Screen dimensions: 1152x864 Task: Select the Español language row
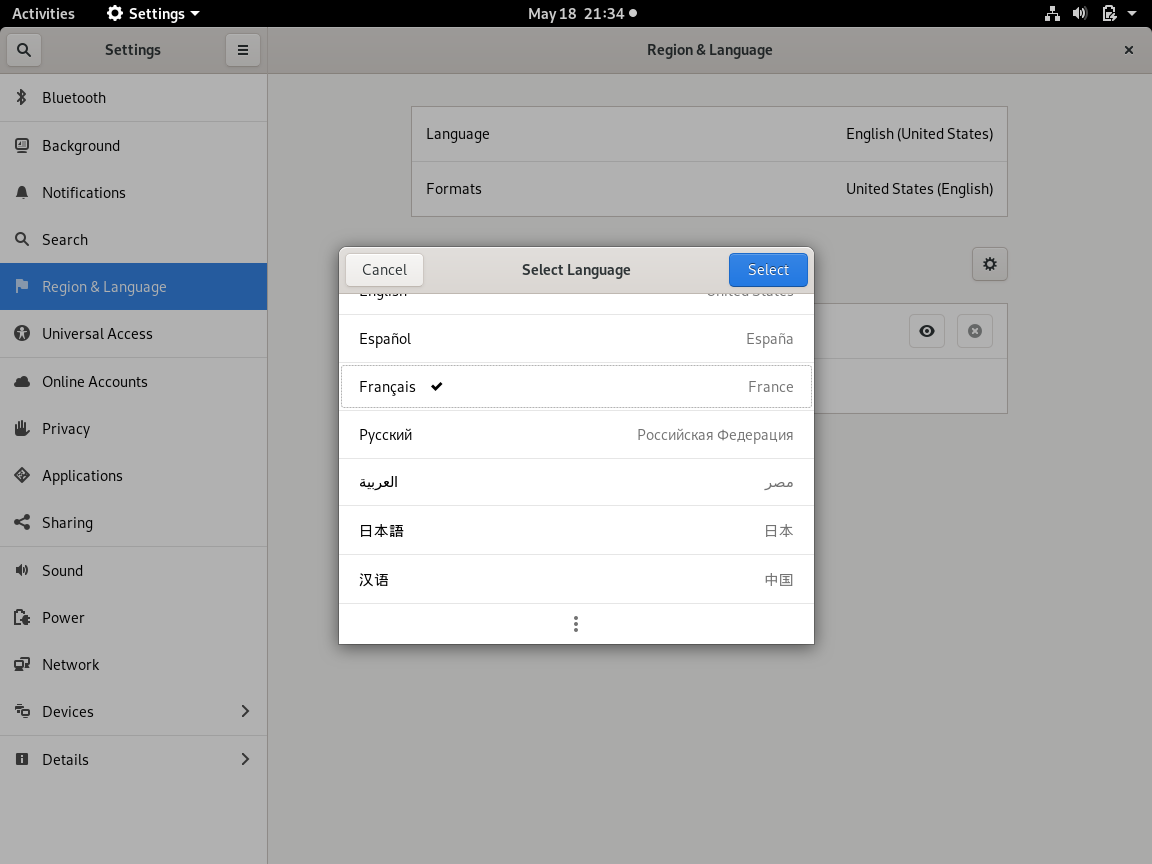pos(576,339)
